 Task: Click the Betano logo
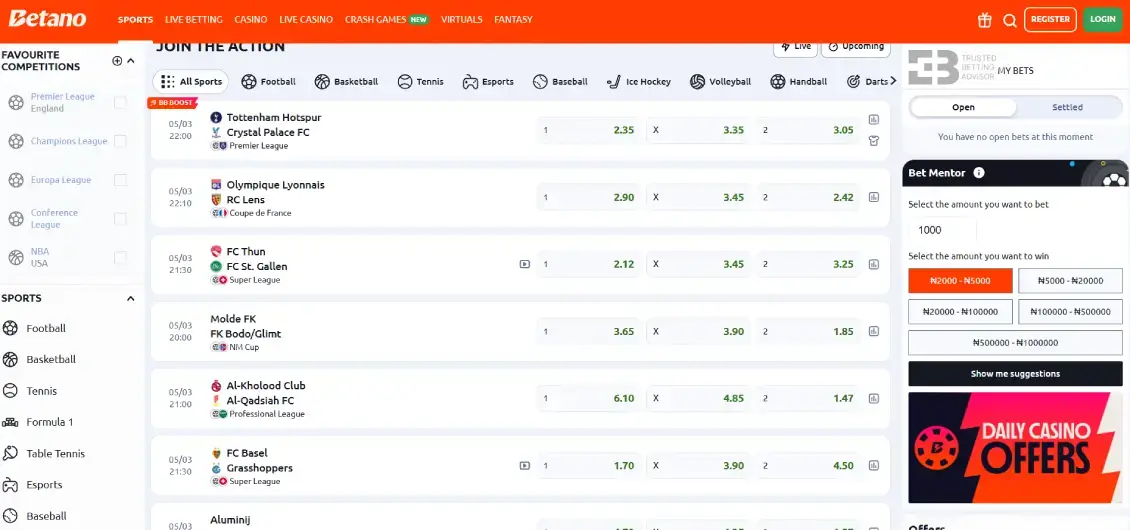pyautogui.click(x=48, y=19)
